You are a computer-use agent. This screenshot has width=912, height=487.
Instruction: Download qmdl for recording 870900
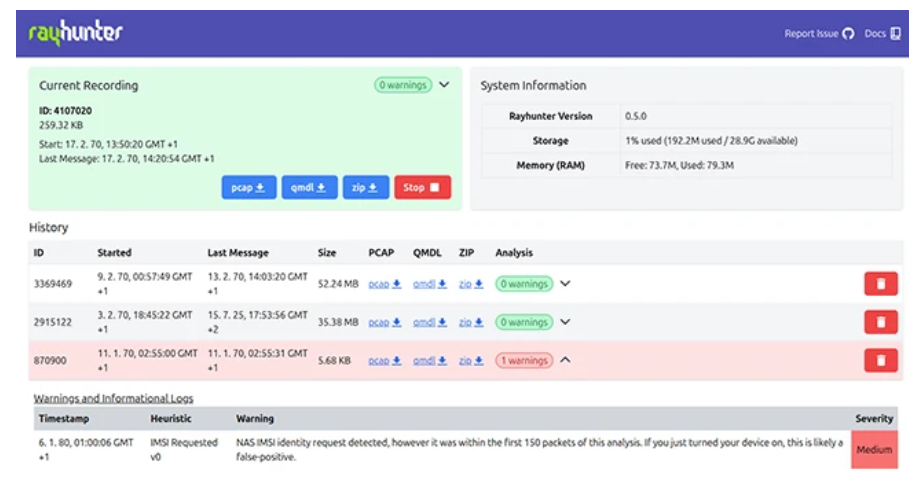click(x=430, y=361)
